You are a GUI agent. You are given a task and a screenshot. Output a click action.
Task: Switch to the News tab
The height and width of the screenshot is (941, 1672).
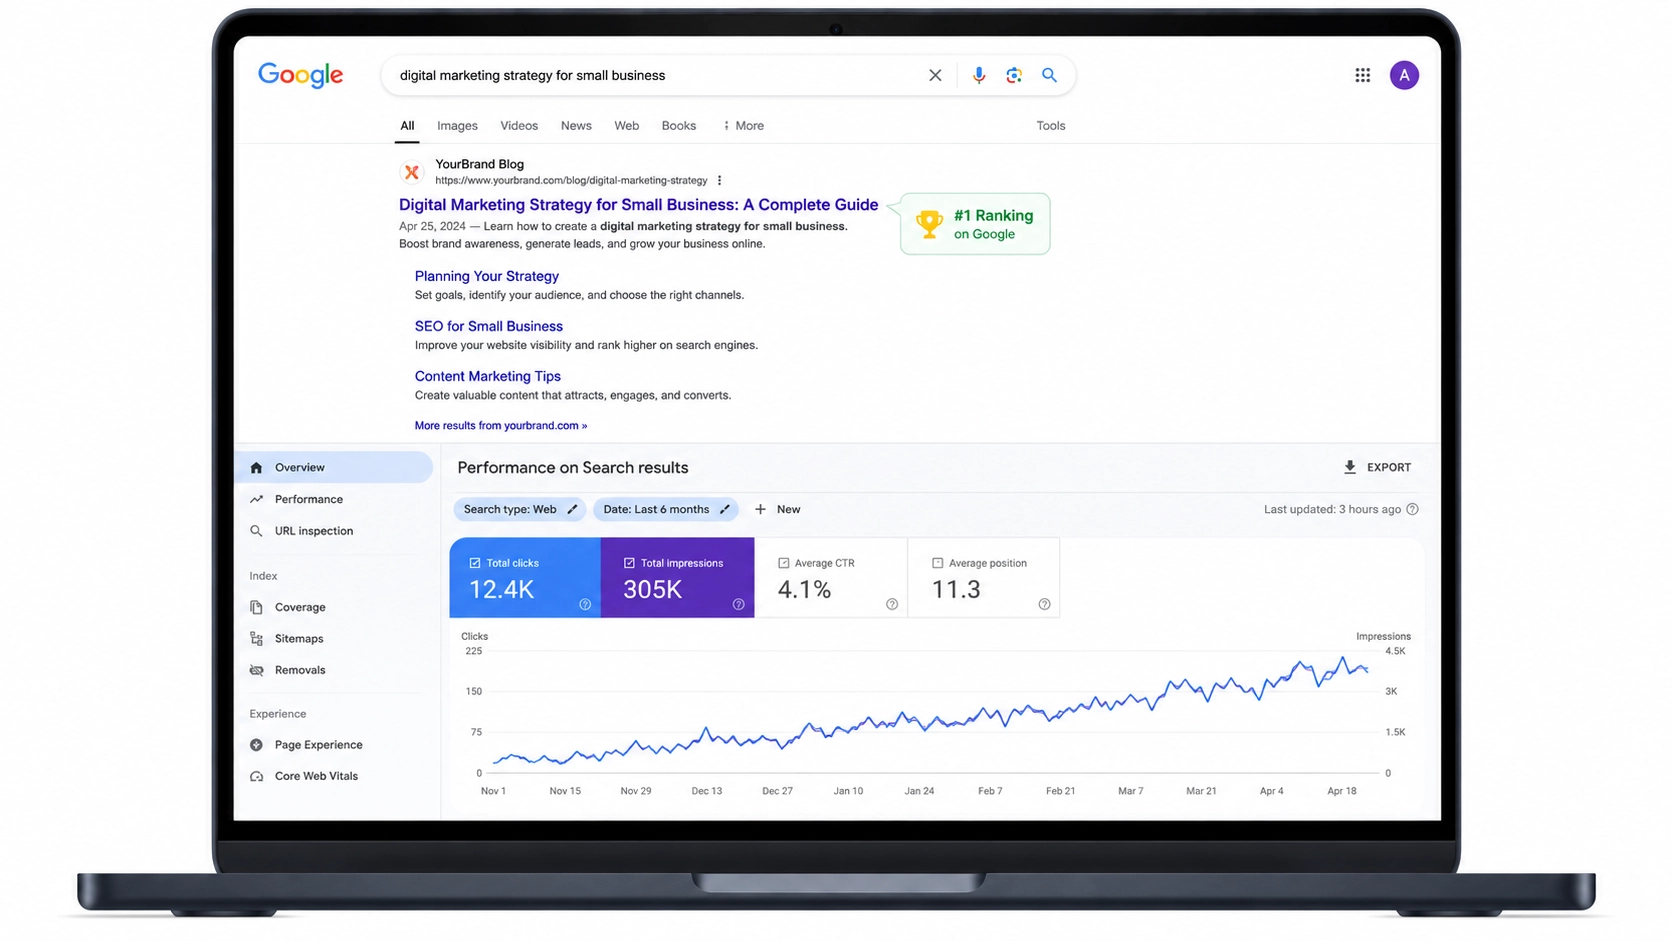pyautogui.click(x=576, y=126)
